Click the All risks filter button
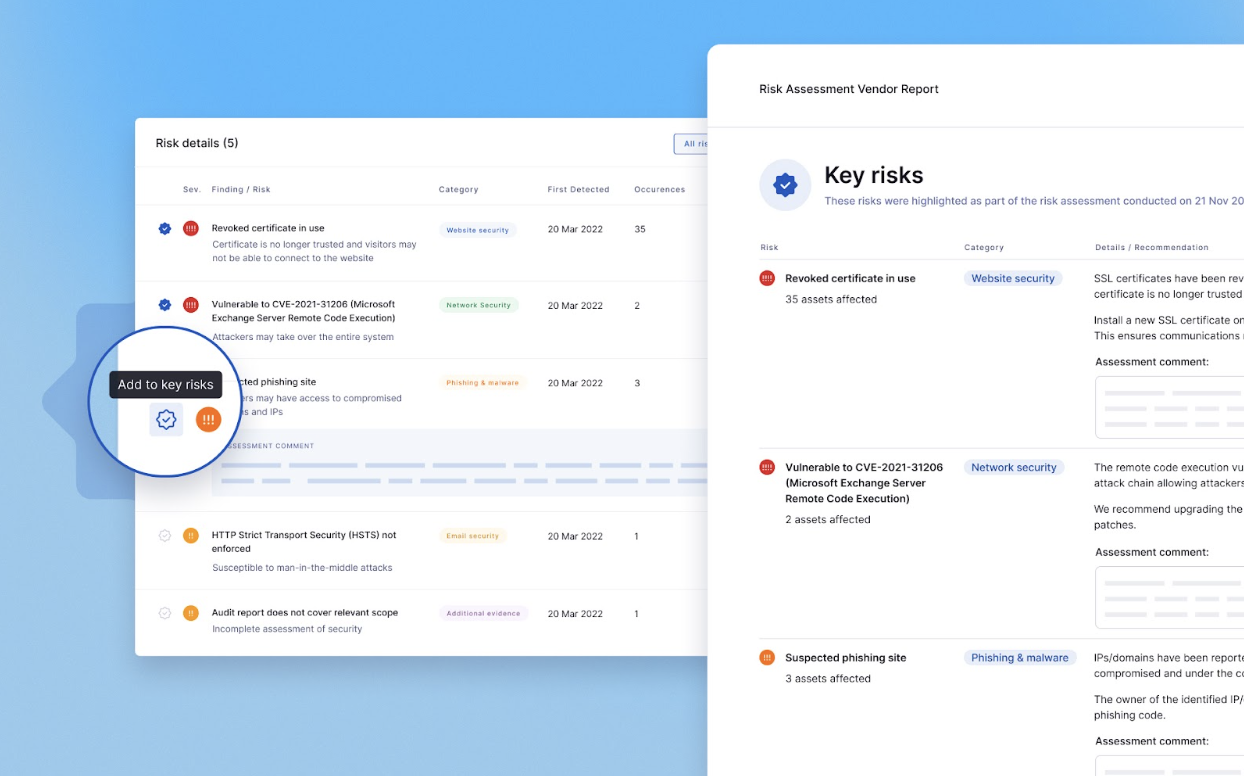Viewport: 1244px width, 776px height. point(691,144)
